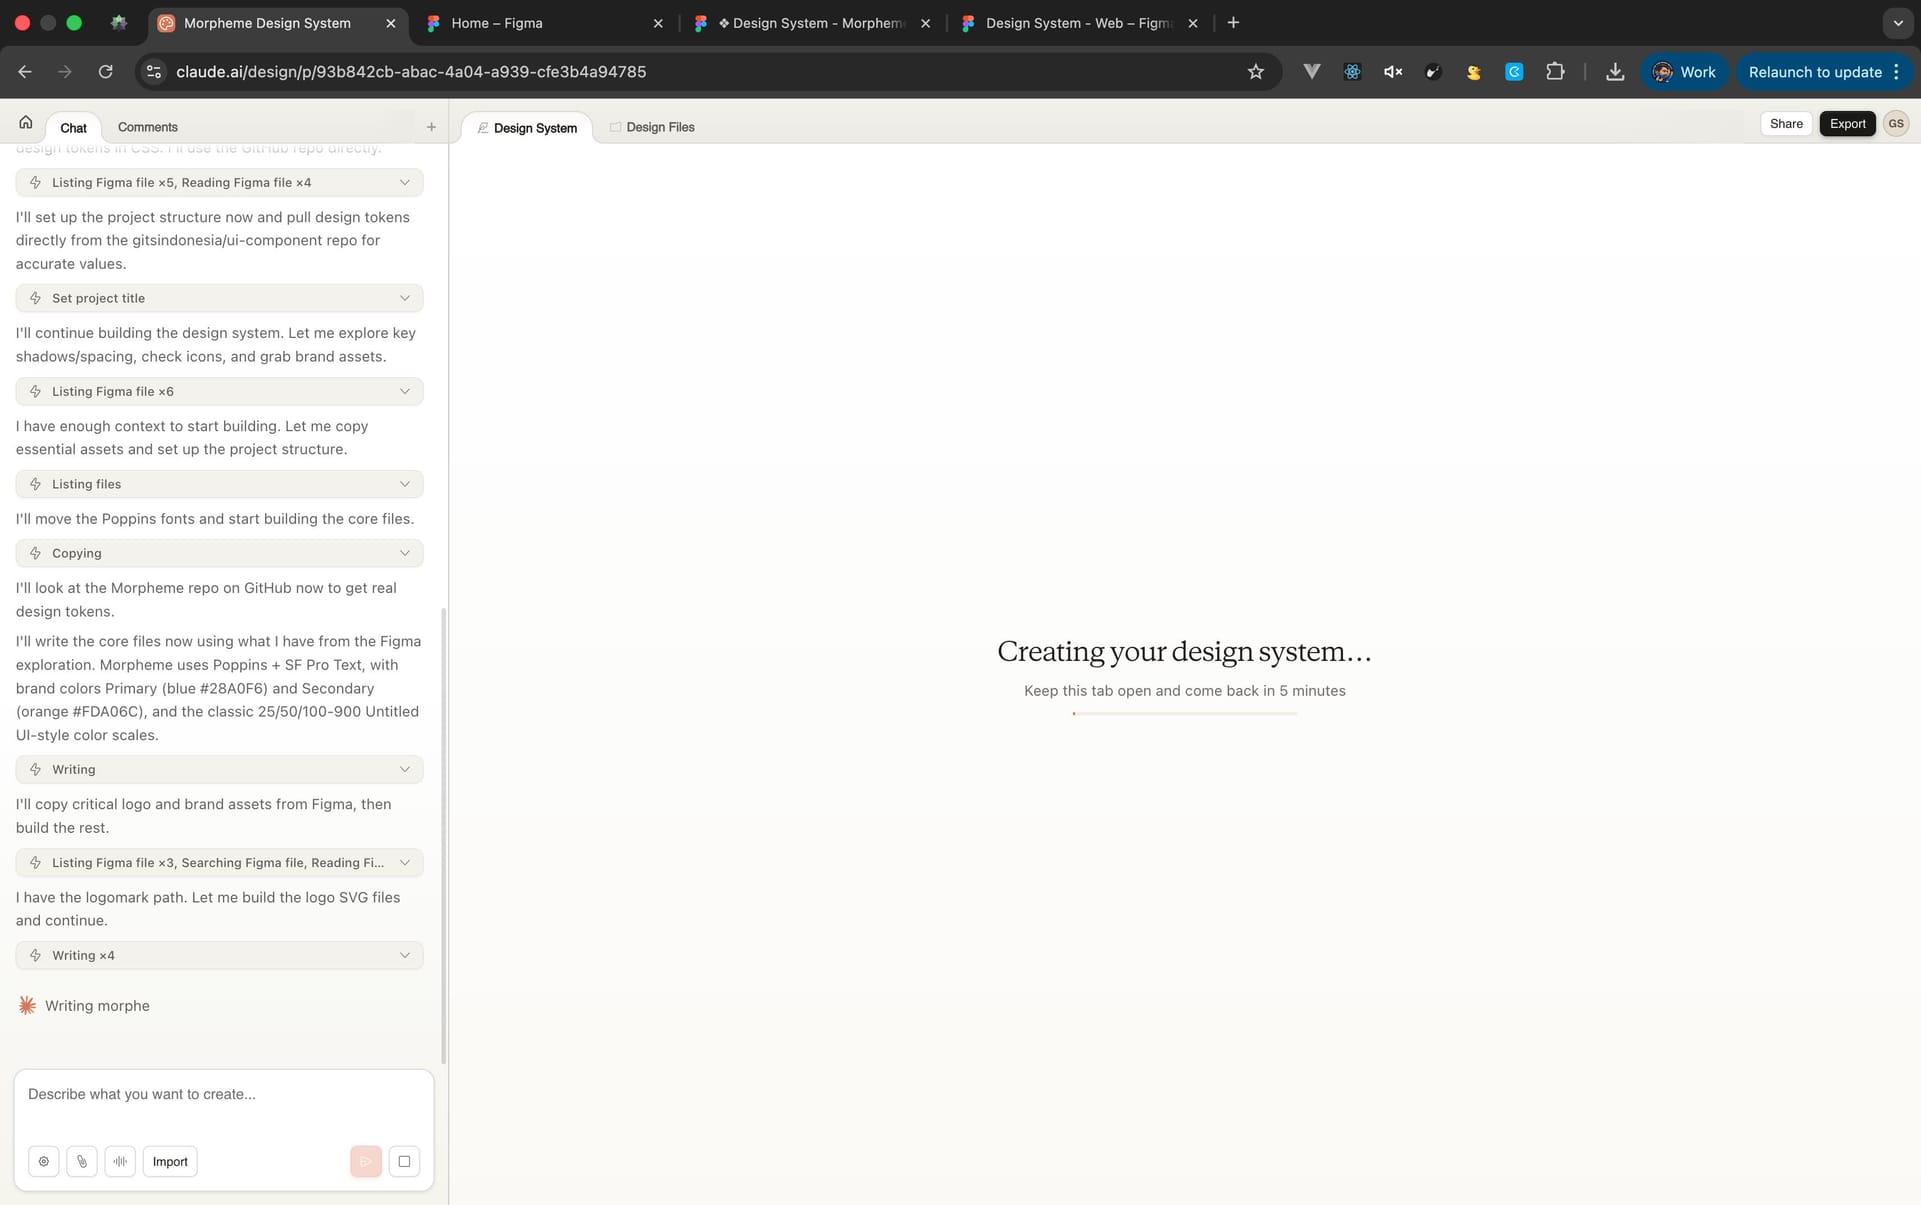Click the Export button
This screenshot has width=1921, height=1205.
(1847, 124)
